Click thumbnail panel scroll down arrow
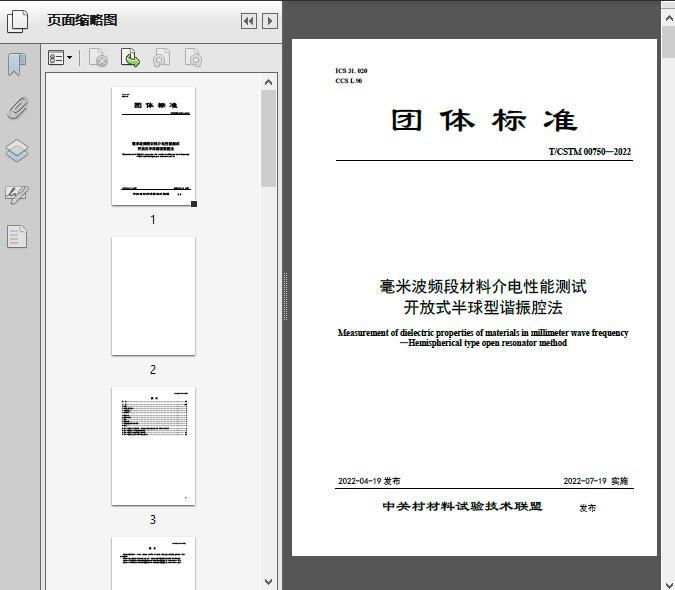This screenshot has width=675, height=590. tap(269, 582)
